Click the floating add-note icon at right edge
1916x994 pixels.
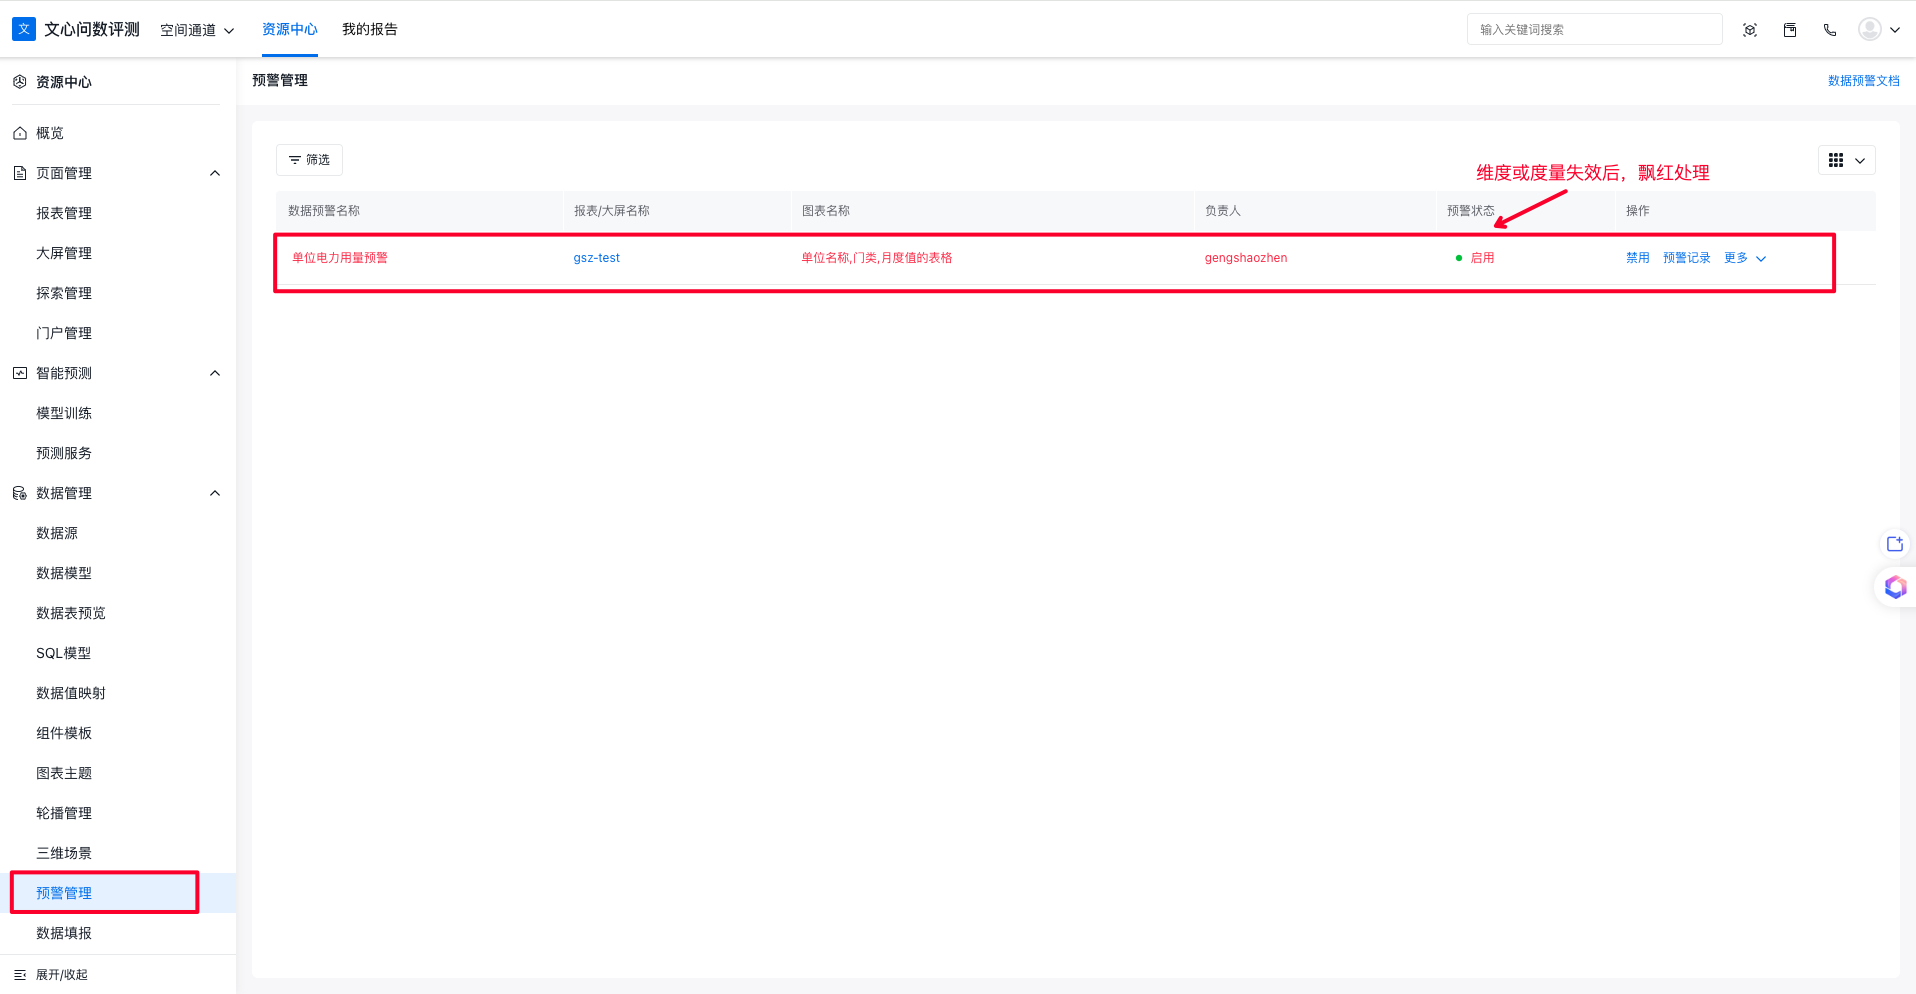[1895, 544]
